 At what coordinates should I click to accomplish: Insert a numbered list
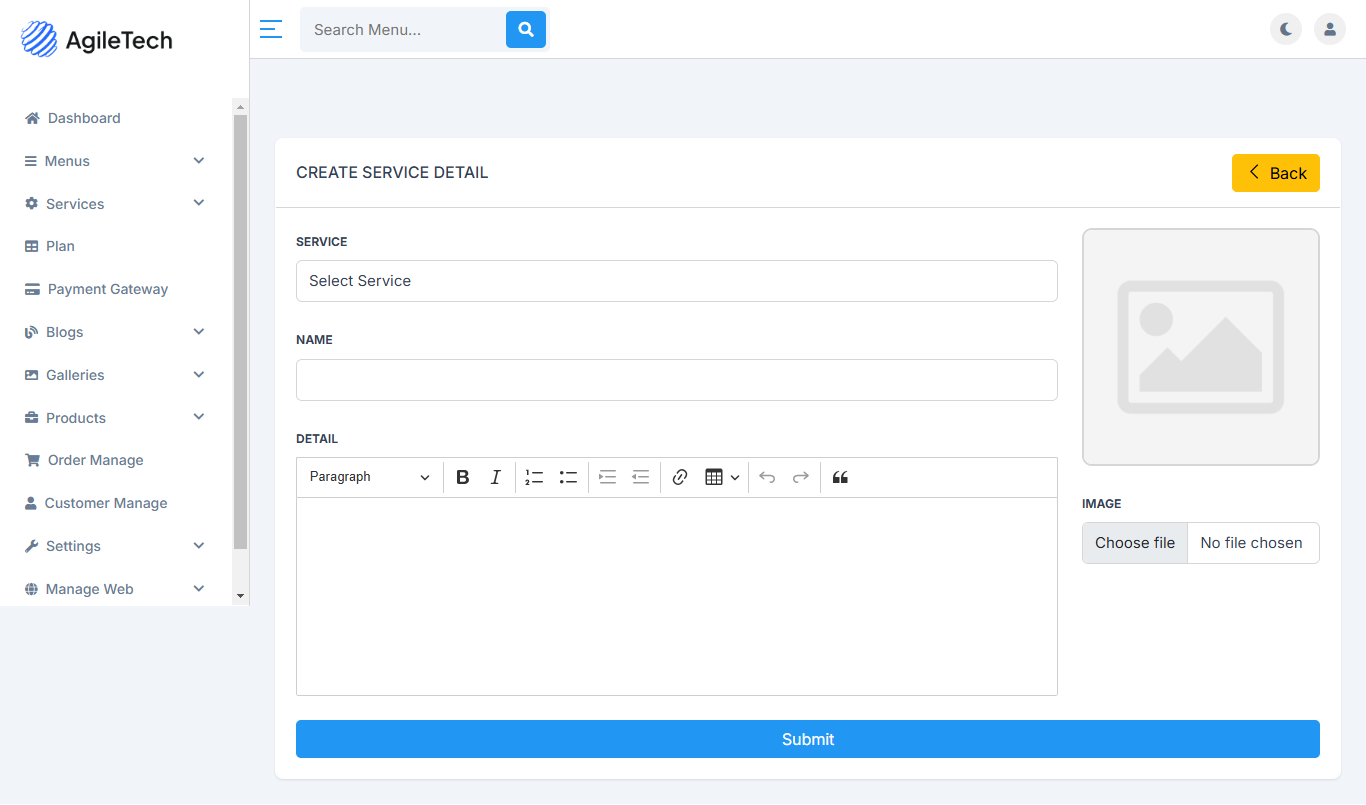pos(535,477)
